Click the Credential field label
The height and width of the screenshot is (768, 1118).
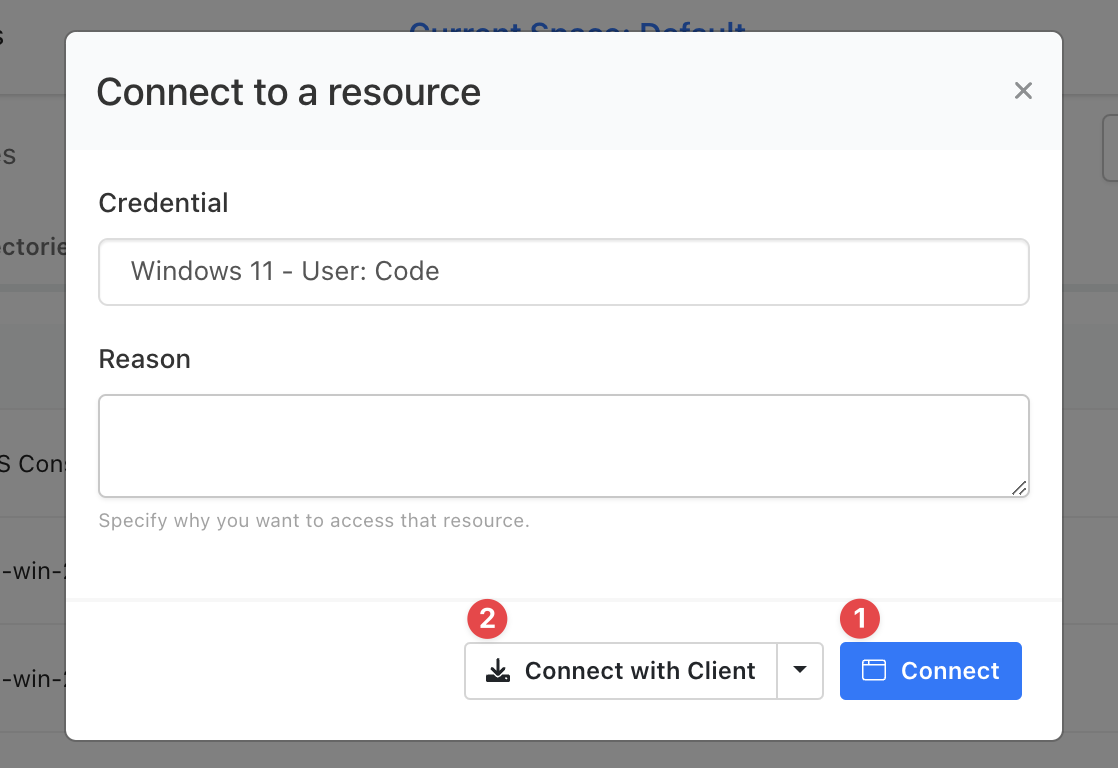163,203
